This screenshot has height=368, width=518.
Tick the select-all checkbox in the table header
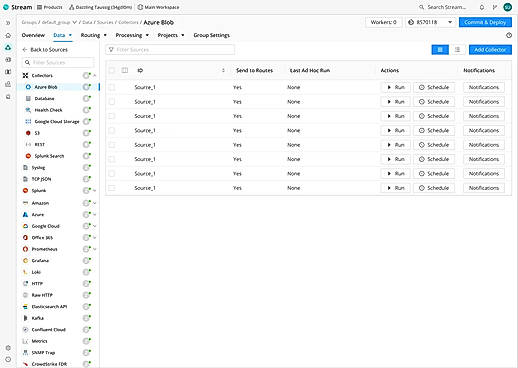click(x=112, y=70)
